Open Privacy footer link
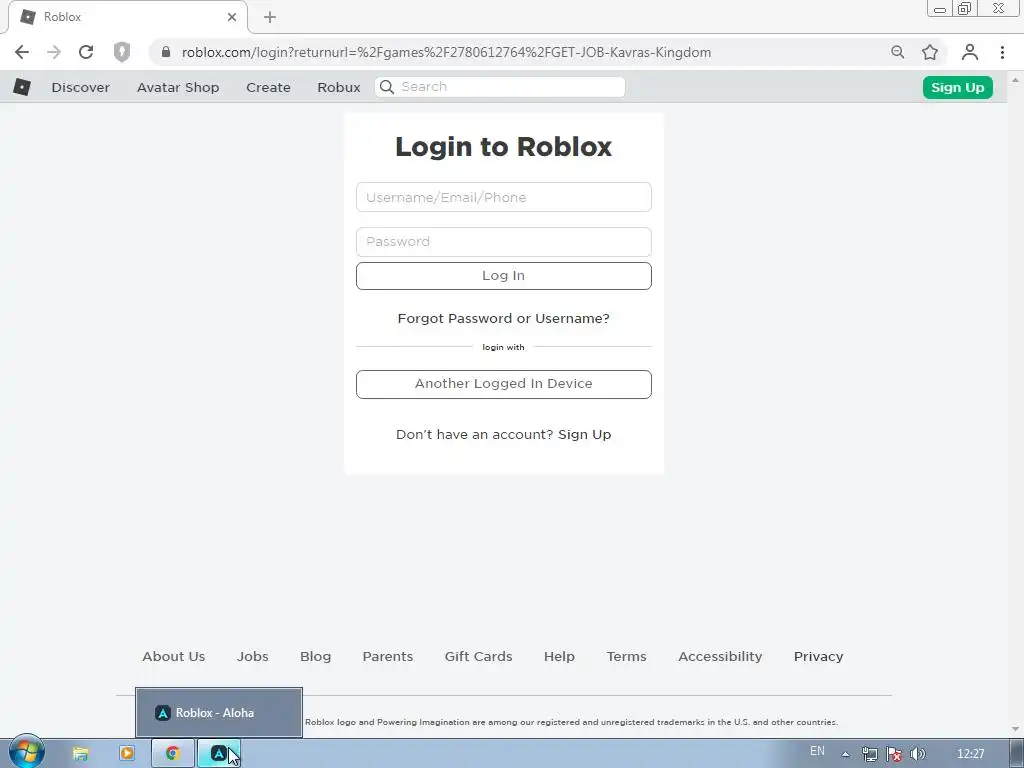Screen dimensions: 1024x768 pos(818,656)
